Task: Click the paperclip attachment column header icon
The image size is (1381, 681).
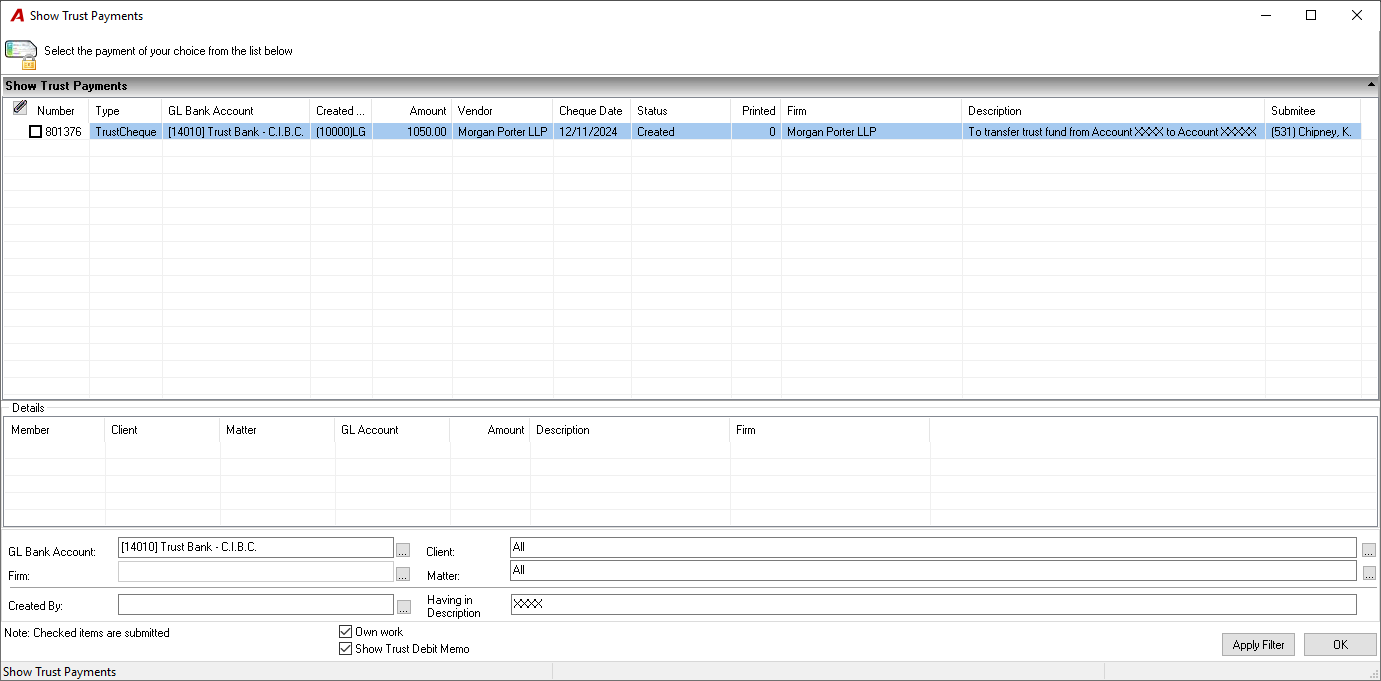Action: [x=20, y=108]
